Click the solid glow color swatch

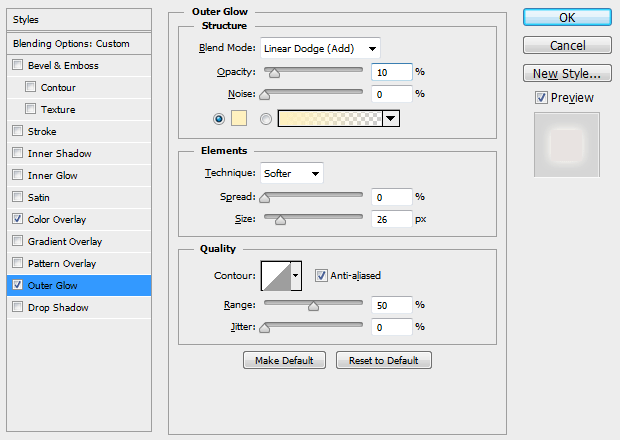click(x=239, y=118)
